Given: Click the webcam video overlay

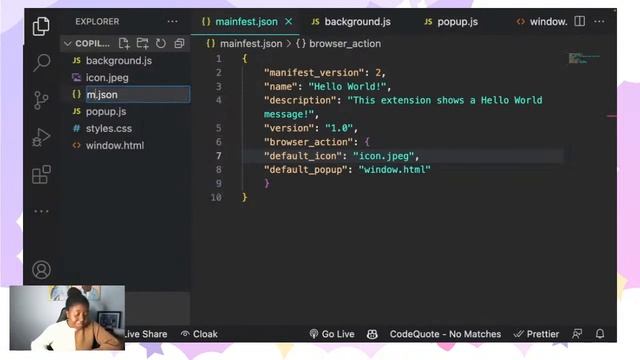Looking at the screenshot, I should (67, 318).
